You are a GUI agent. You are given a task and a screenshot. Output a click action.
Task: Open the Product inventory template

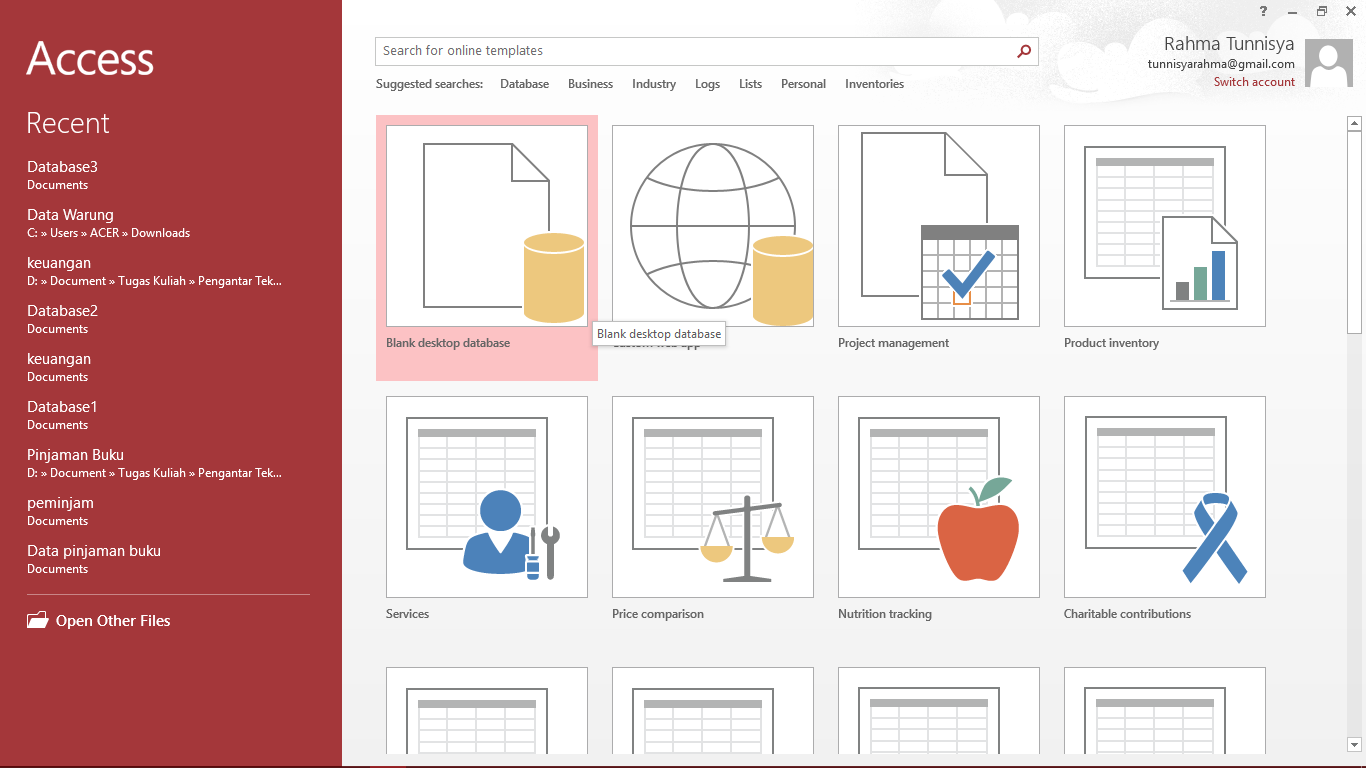[x=1165, y=226]
